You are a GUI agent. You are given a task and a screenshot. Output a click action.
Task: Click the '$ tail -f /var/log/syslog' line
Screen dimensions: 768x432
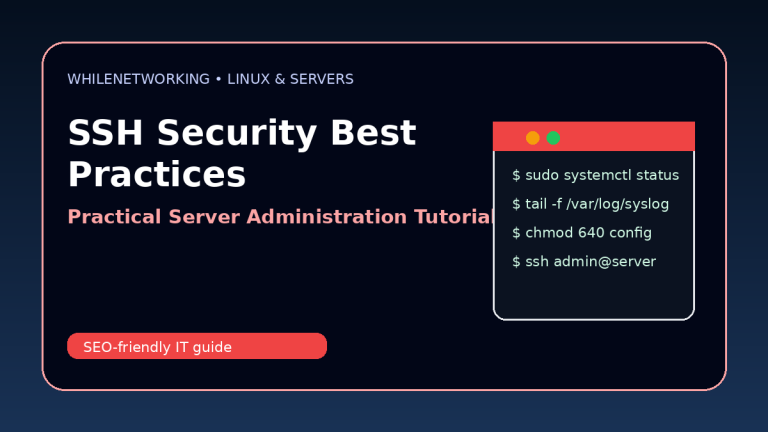click(x=590, y=204)
